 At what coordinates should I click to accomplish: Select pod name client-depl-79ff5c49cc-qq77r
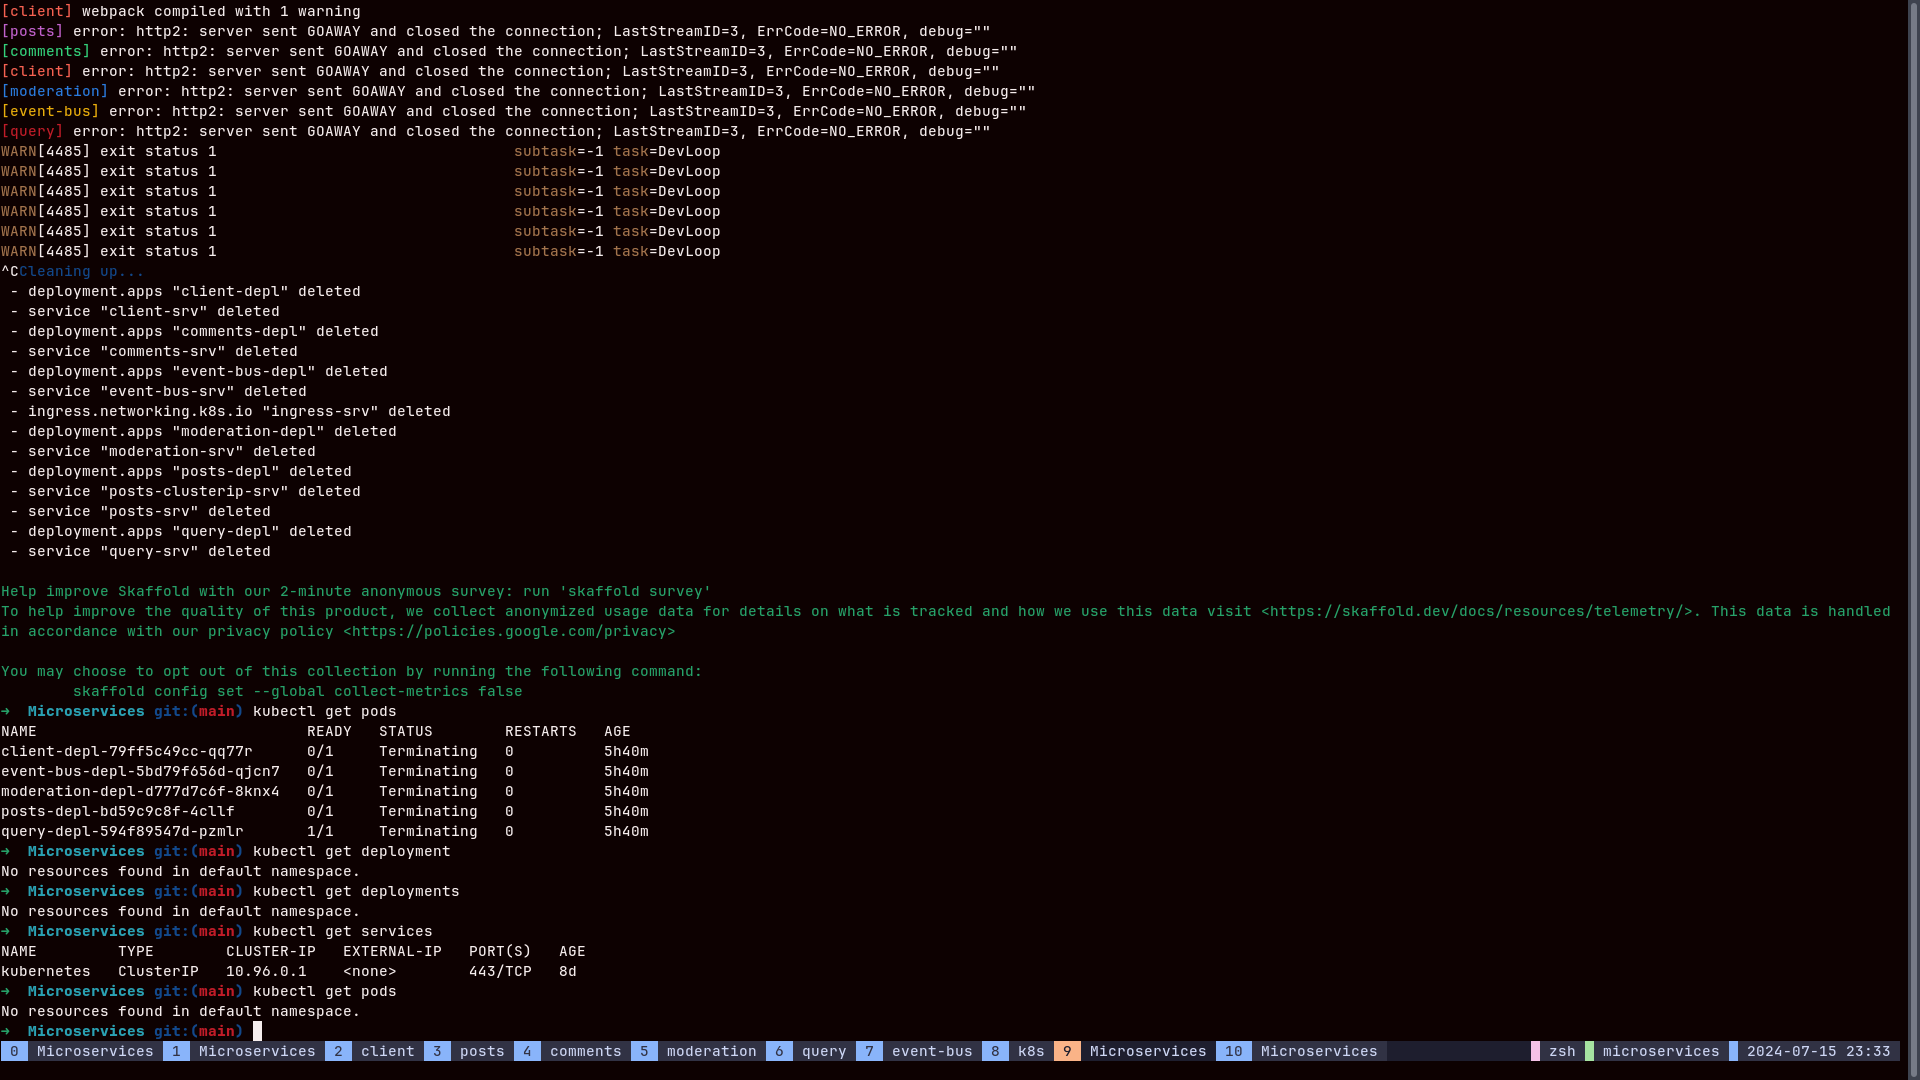(x=127, y=751)
